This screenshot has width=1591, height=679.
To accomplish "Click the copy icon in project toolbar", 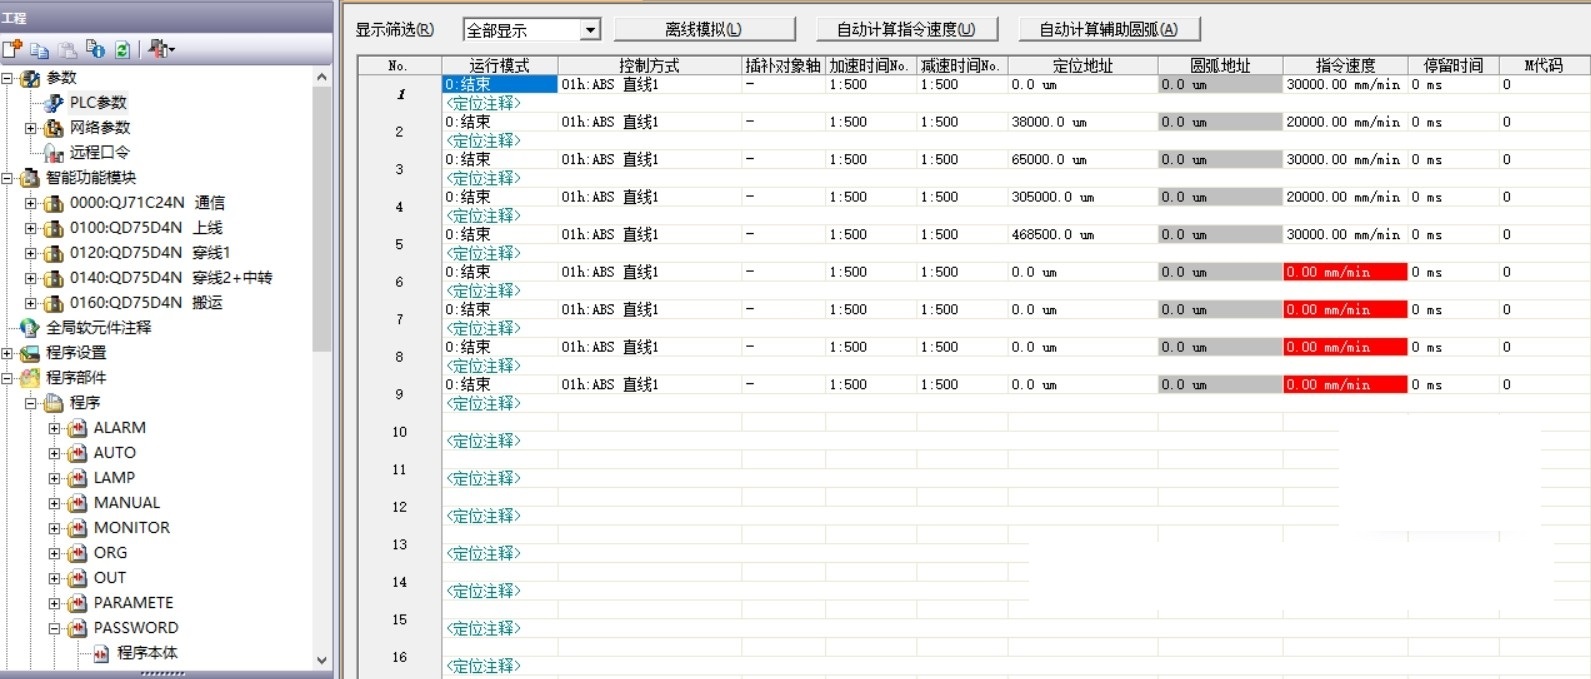I will (39, 49).
